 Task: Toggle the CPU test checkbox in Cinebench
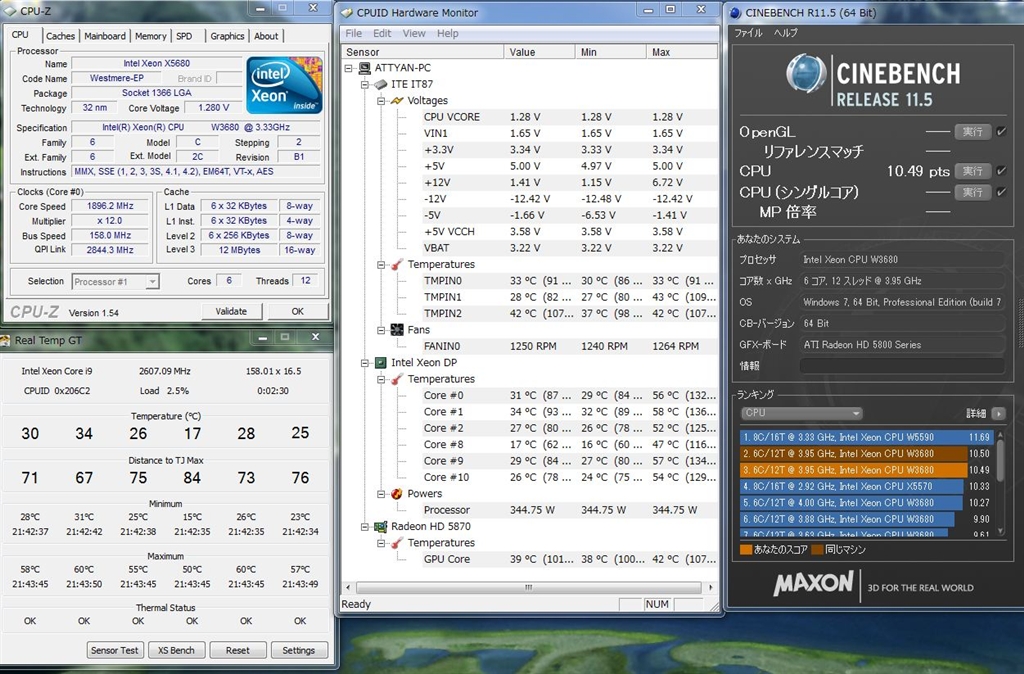click(1001, 171)
